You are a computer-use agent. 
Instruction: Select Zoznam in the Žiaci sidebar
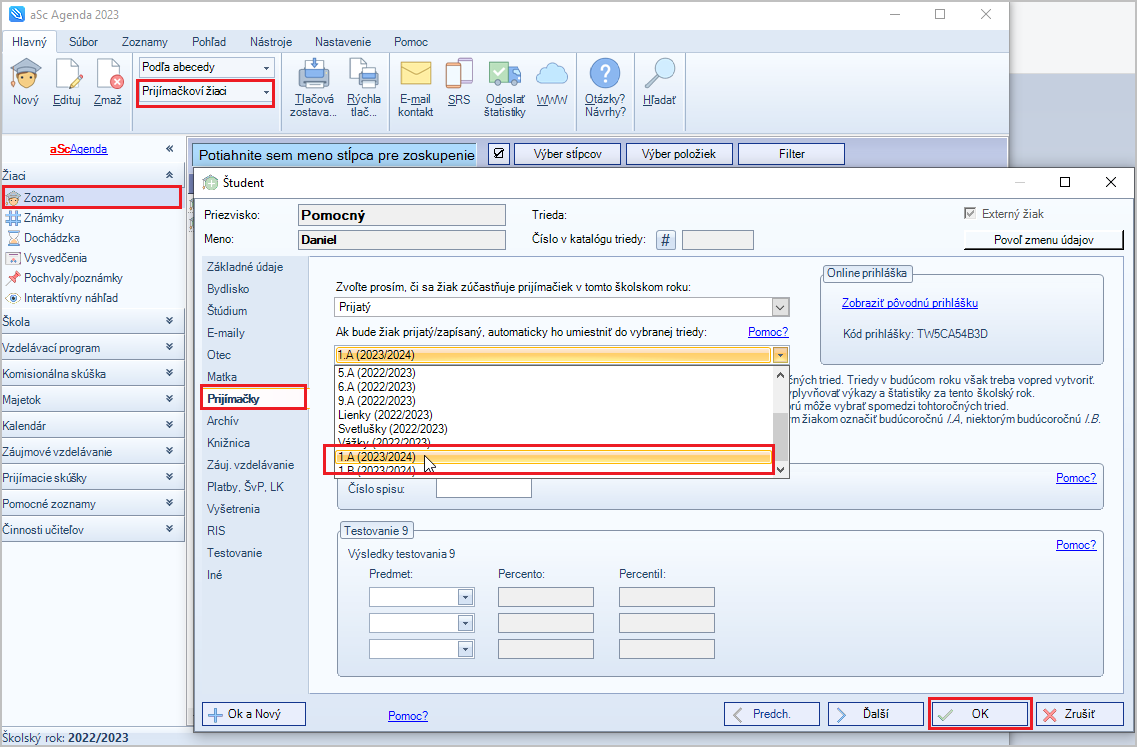[92, 197]
